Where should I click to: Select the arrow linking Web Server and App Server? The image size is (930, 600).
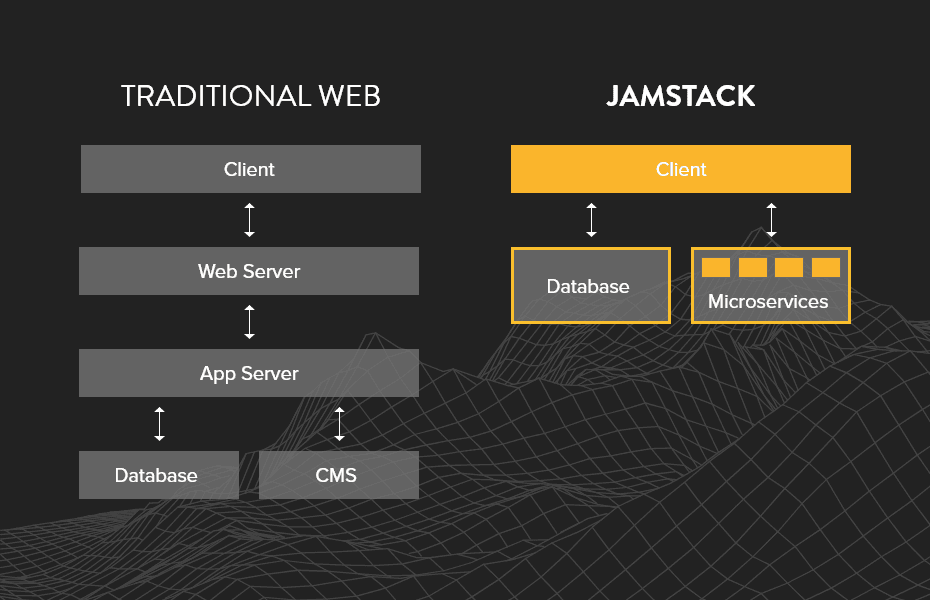pos(249,321)
